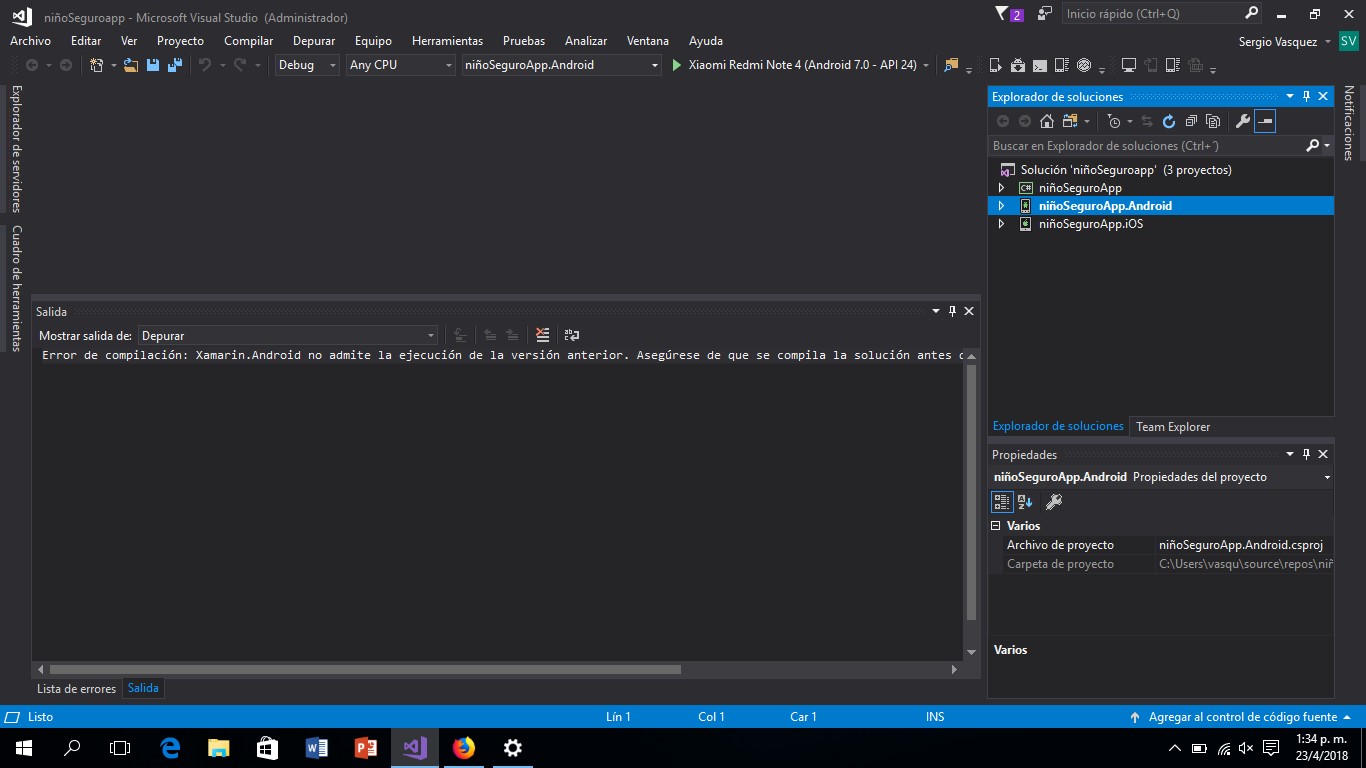This screenshot has width=1366, height=768.
Task: Click the Pending Changes Filter clock icon
Action: tap(1115, 121)
